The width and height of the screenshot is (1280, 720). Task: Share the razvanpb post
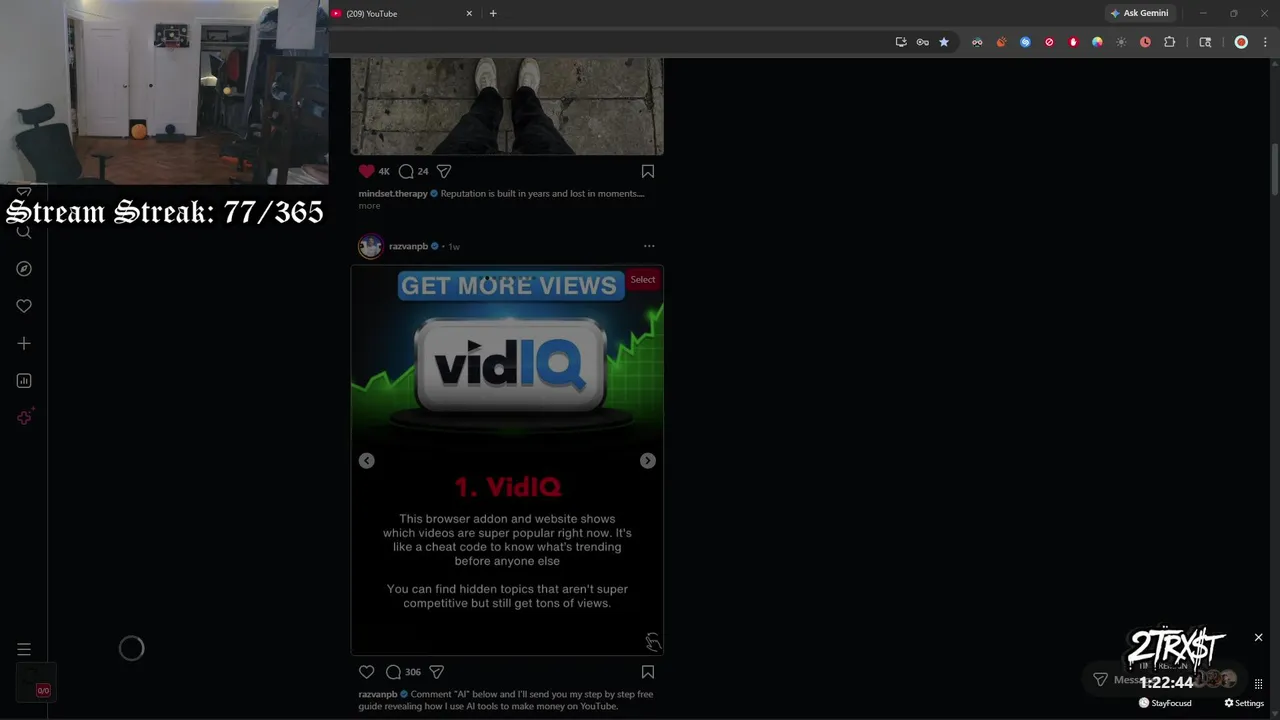pos(436,672)
